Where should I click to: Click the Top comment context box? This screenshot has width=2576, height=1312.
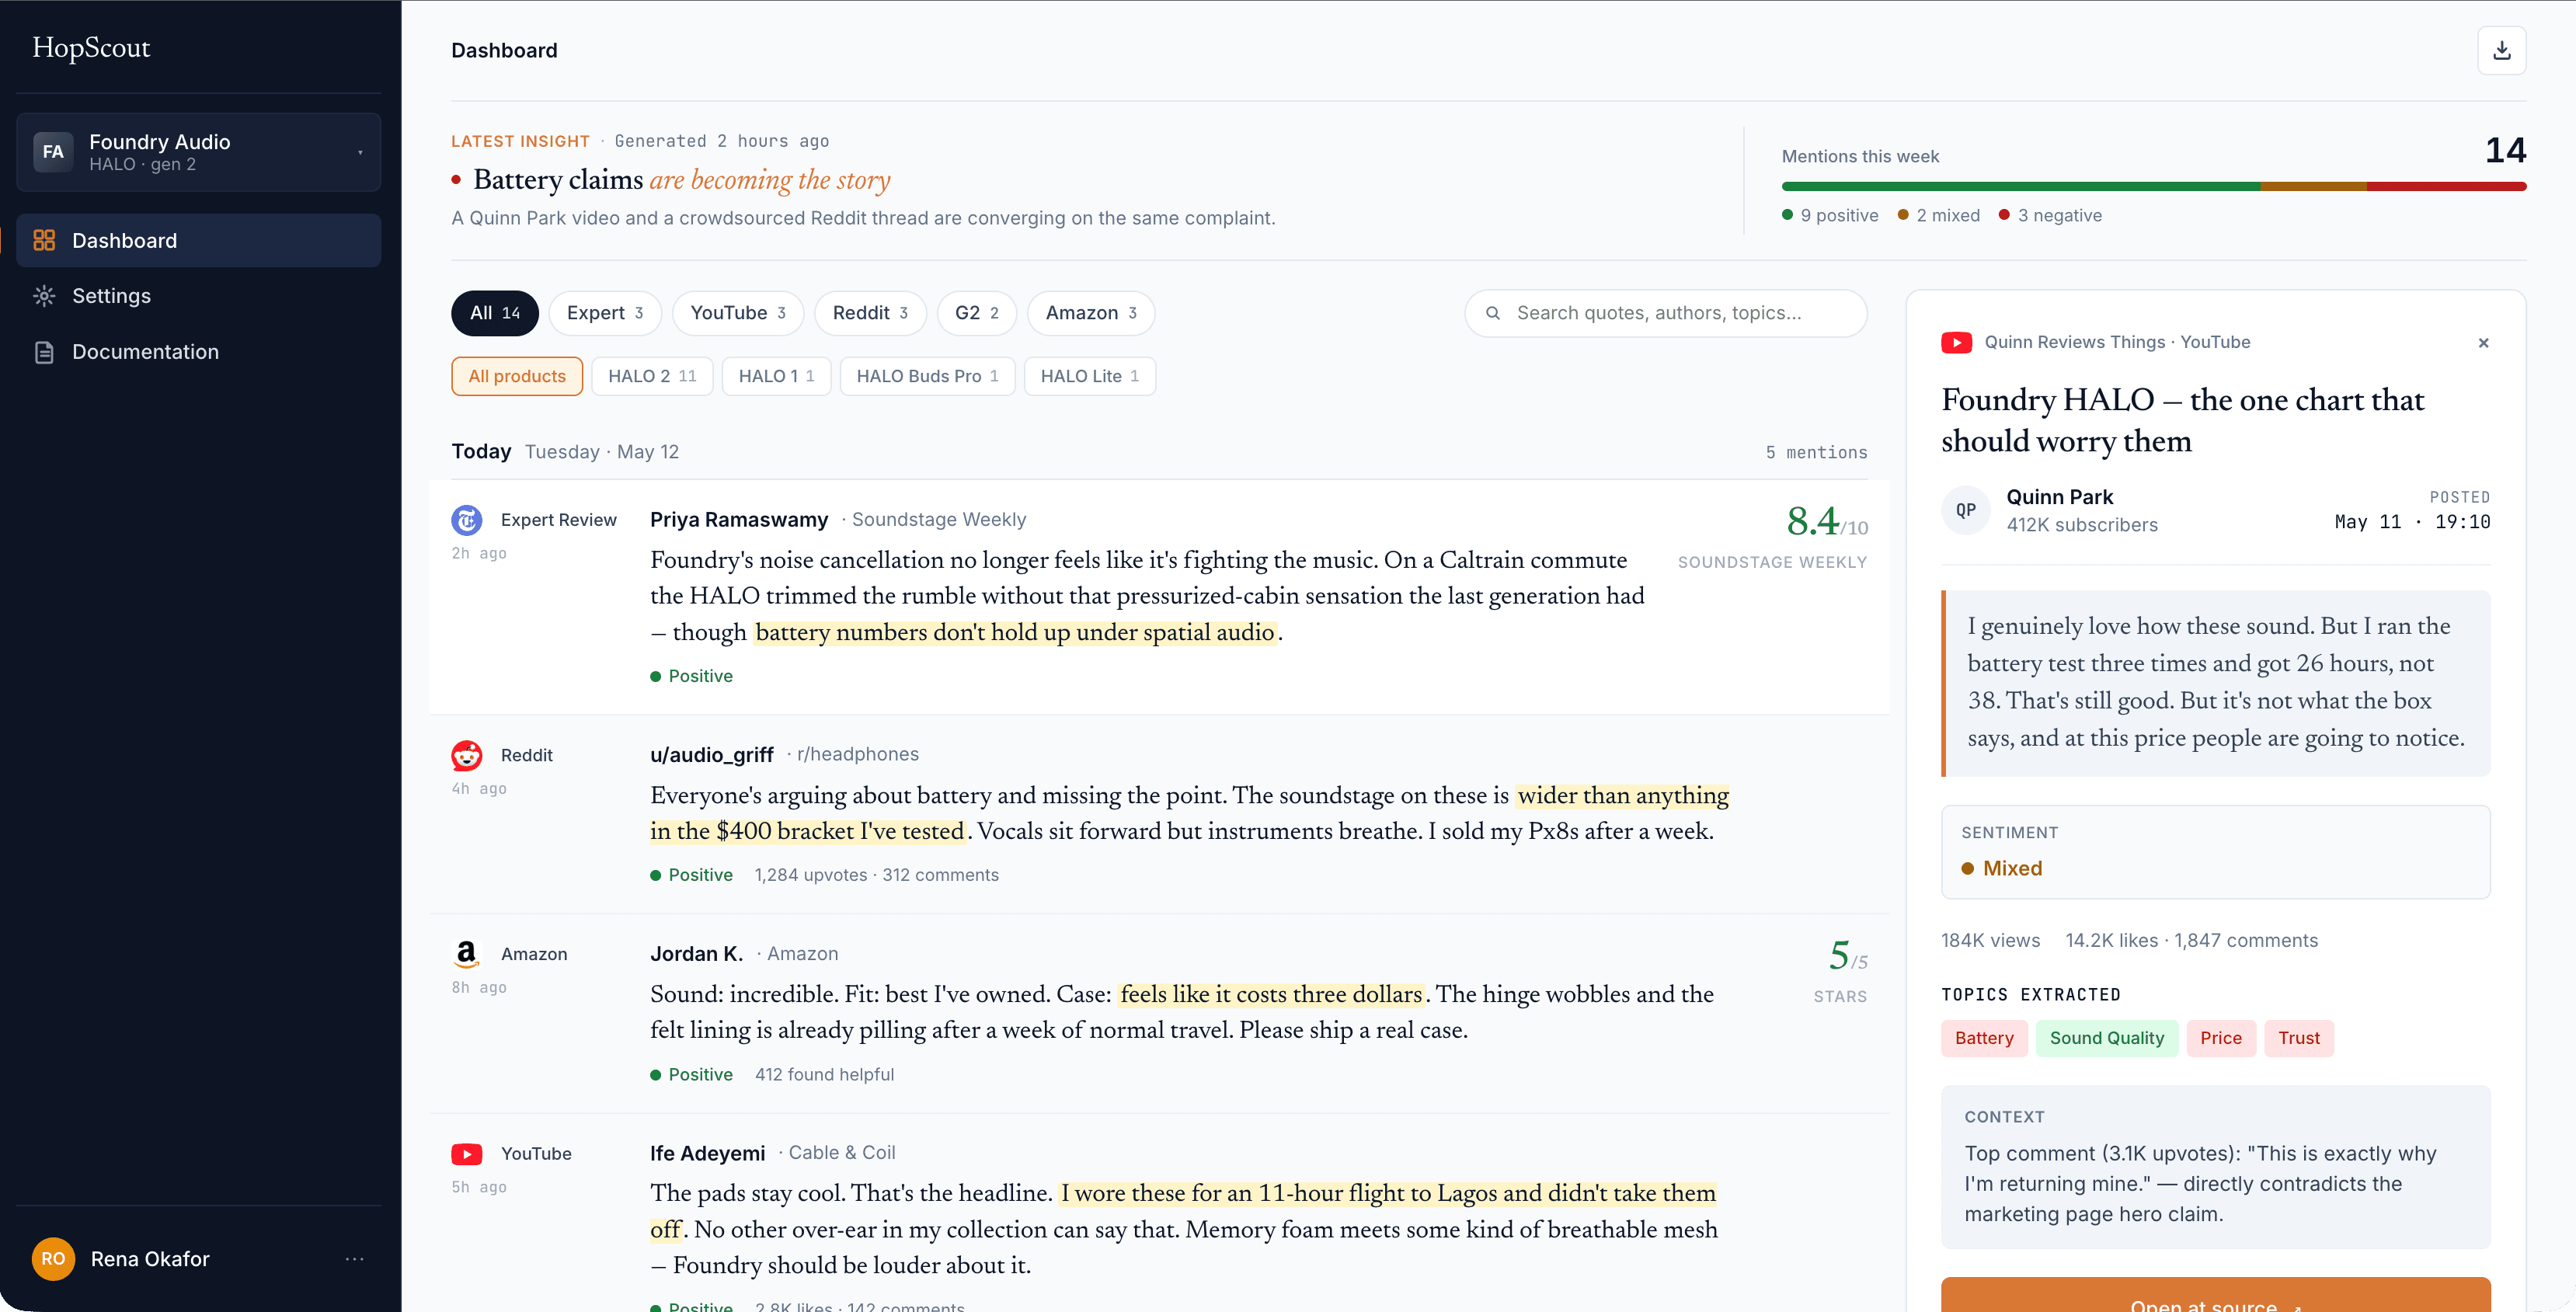point(2215,1167)
